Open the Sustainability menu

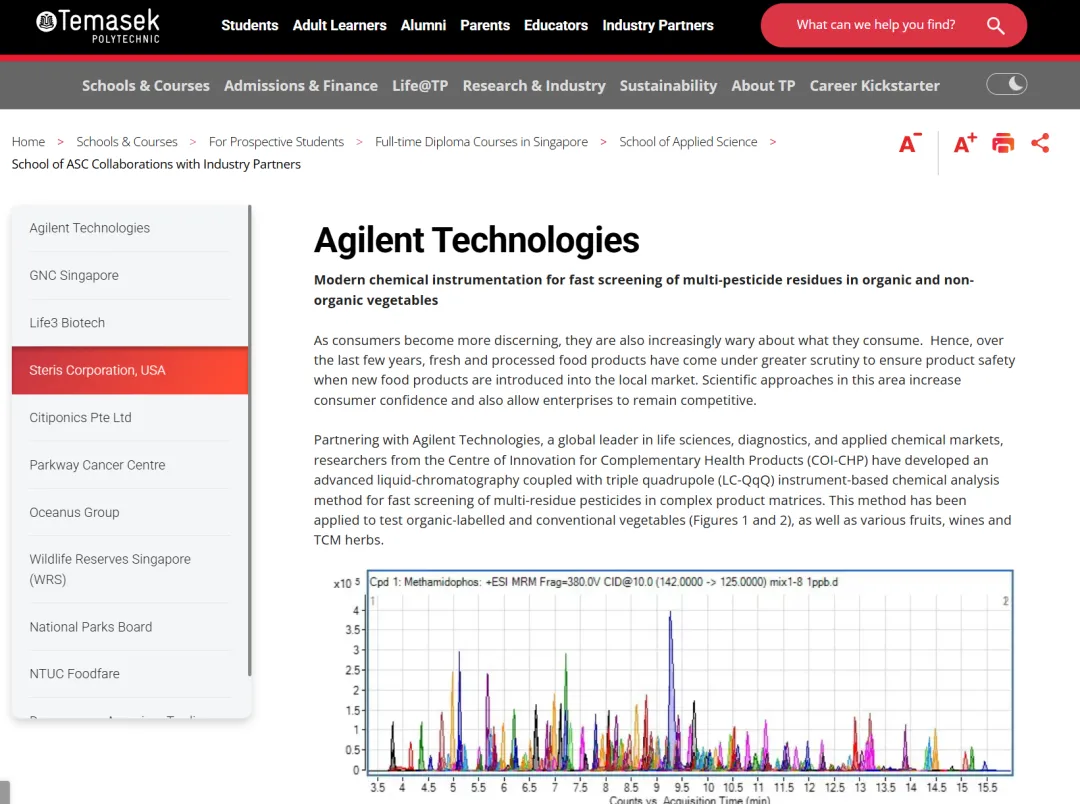pos(668,86)
